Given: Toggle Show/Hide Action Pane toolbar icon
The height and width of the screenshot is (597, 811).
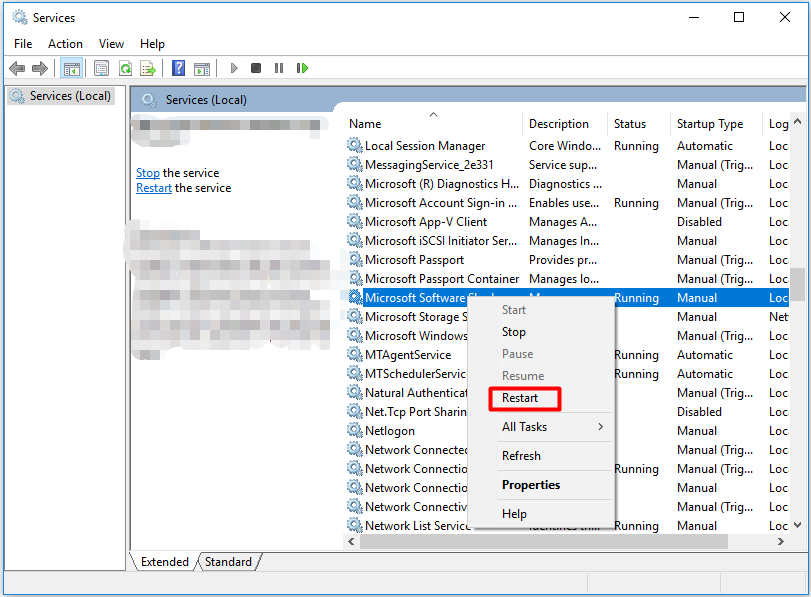Looking at the screenshot, I should pos(202,68).
